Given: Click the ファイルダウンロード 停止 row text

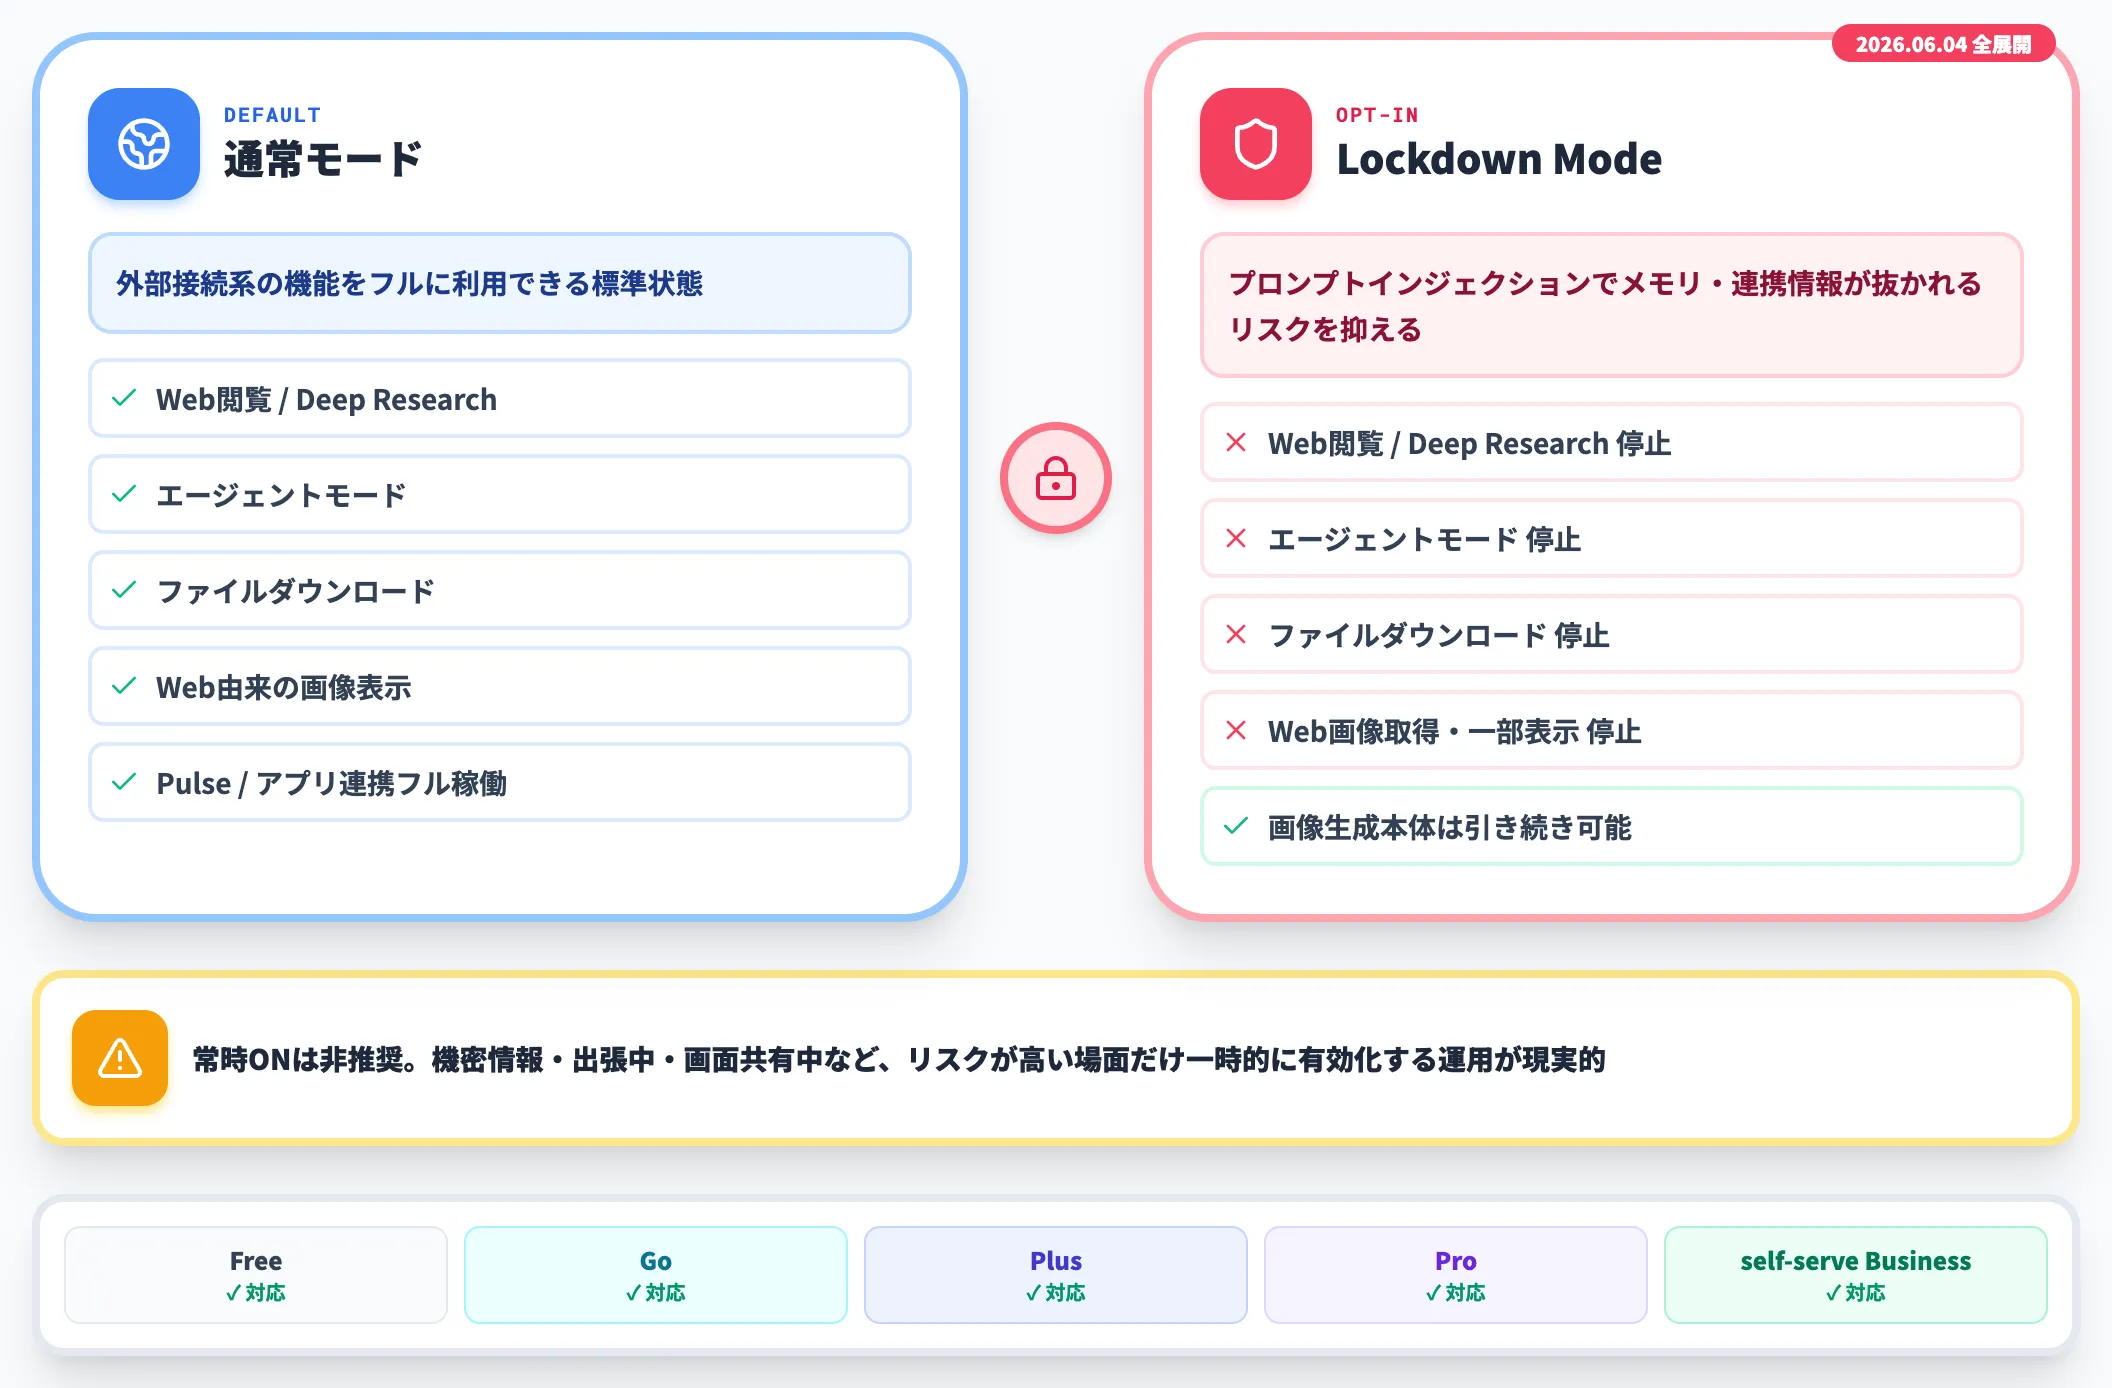Looking at the screenshot, I should 1439,636.
